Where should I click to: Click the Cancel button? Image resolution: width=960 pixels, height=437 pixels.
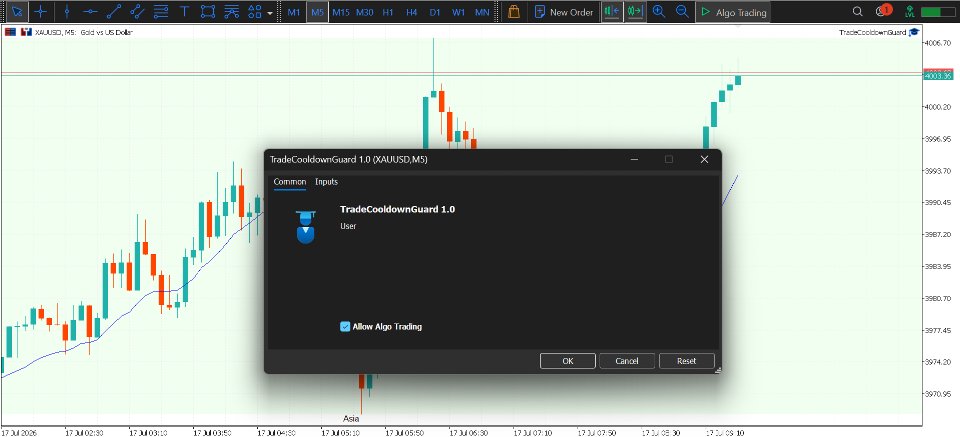point(627,361)
